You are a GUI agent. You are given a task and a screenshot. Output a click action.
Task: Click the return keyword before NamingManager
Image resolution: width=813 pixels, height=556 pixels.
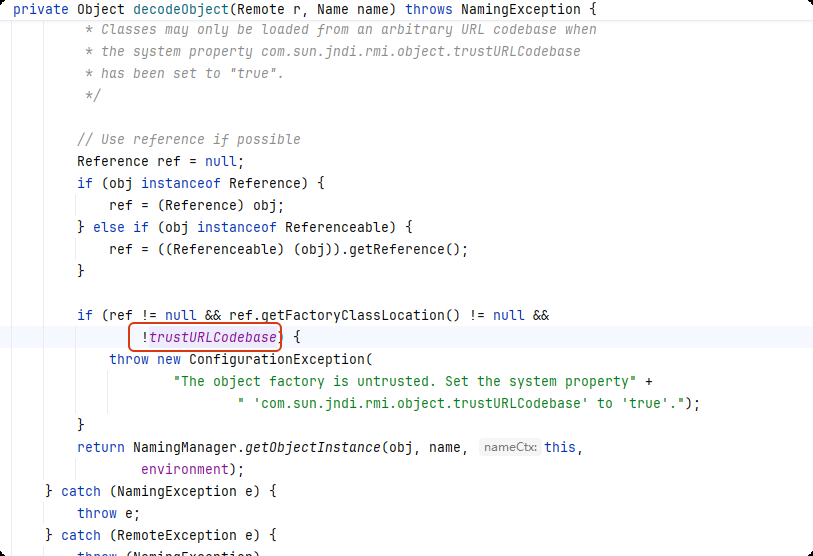[101, 447]
